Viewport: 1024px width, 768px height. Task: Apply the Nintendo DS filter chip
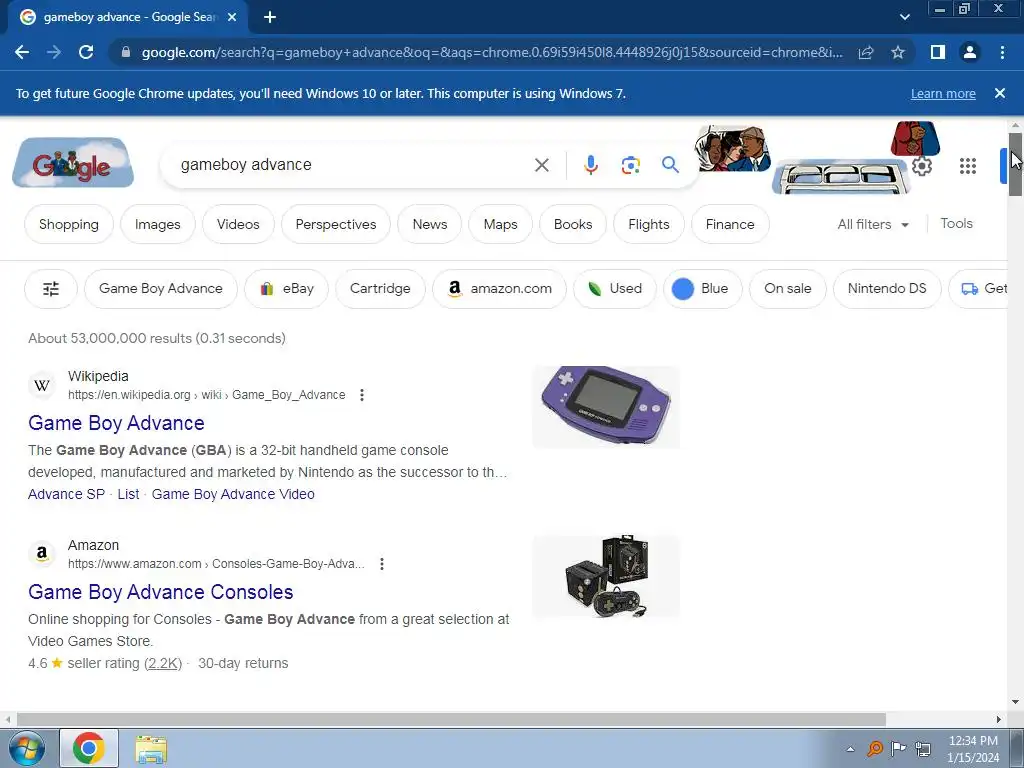[887, 288]
